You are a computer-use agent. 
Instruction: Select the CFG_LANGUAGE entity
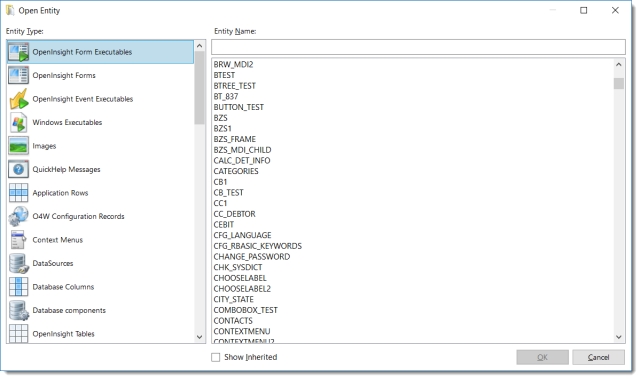click(x=242, y=235)
